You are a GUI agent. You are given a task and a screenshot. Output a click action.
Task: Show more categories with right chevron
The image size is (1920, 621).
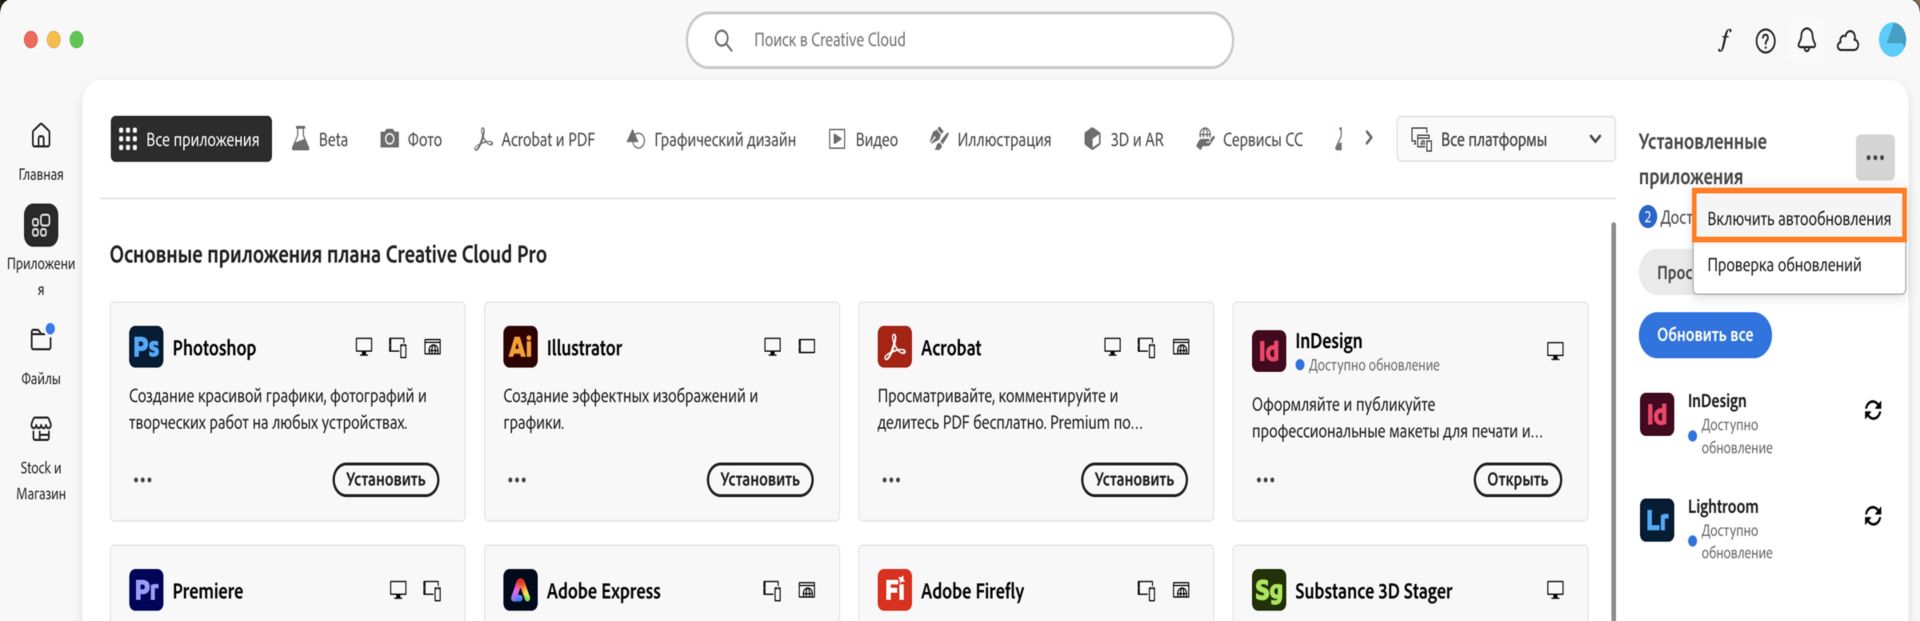(x=1369, y=138)
